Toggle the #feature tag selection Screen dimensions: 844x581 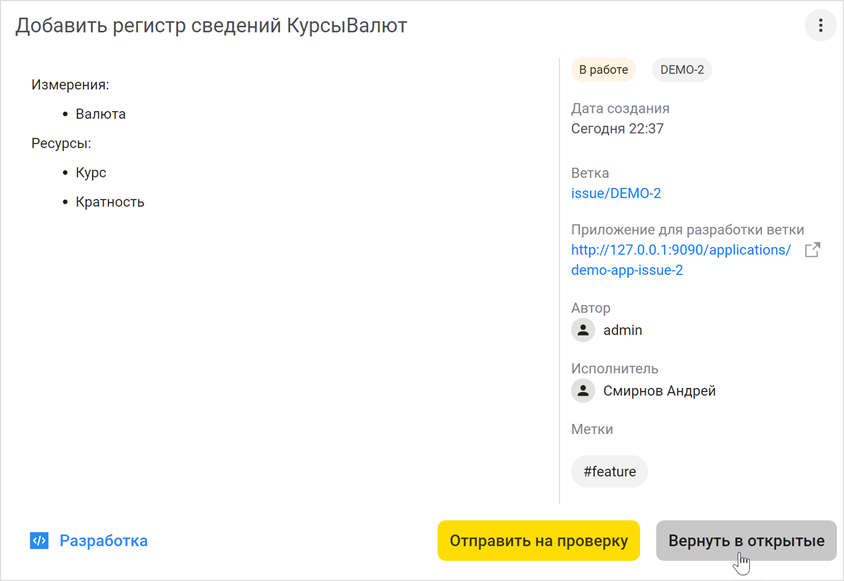[609, 471]
